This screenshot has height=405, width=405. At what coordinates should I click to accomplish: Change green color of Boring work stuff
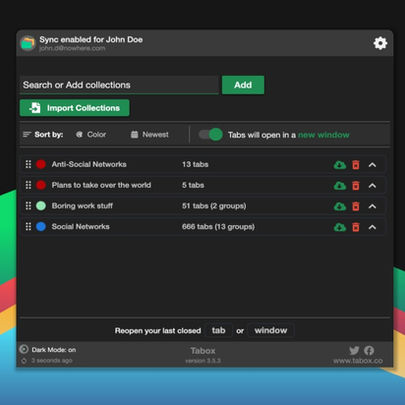click(x=41, y=206)
